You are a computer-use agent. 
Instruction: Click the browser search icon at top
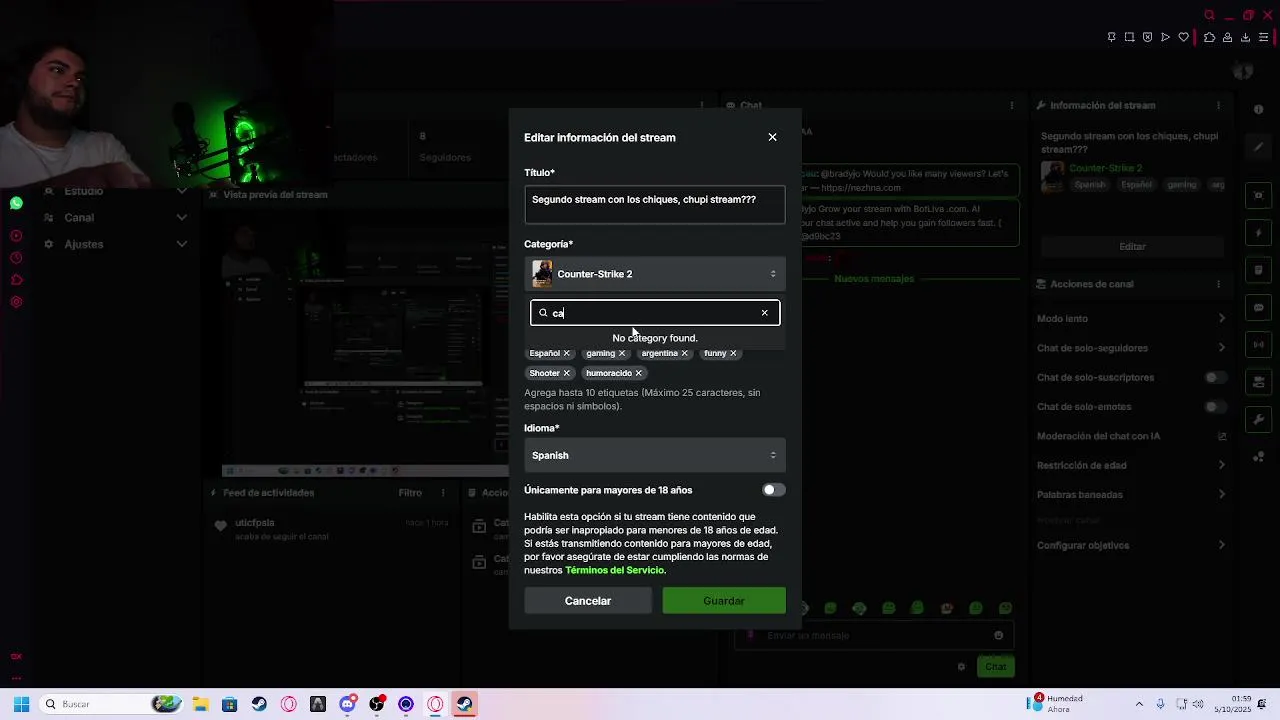(x=1209, y=15)
